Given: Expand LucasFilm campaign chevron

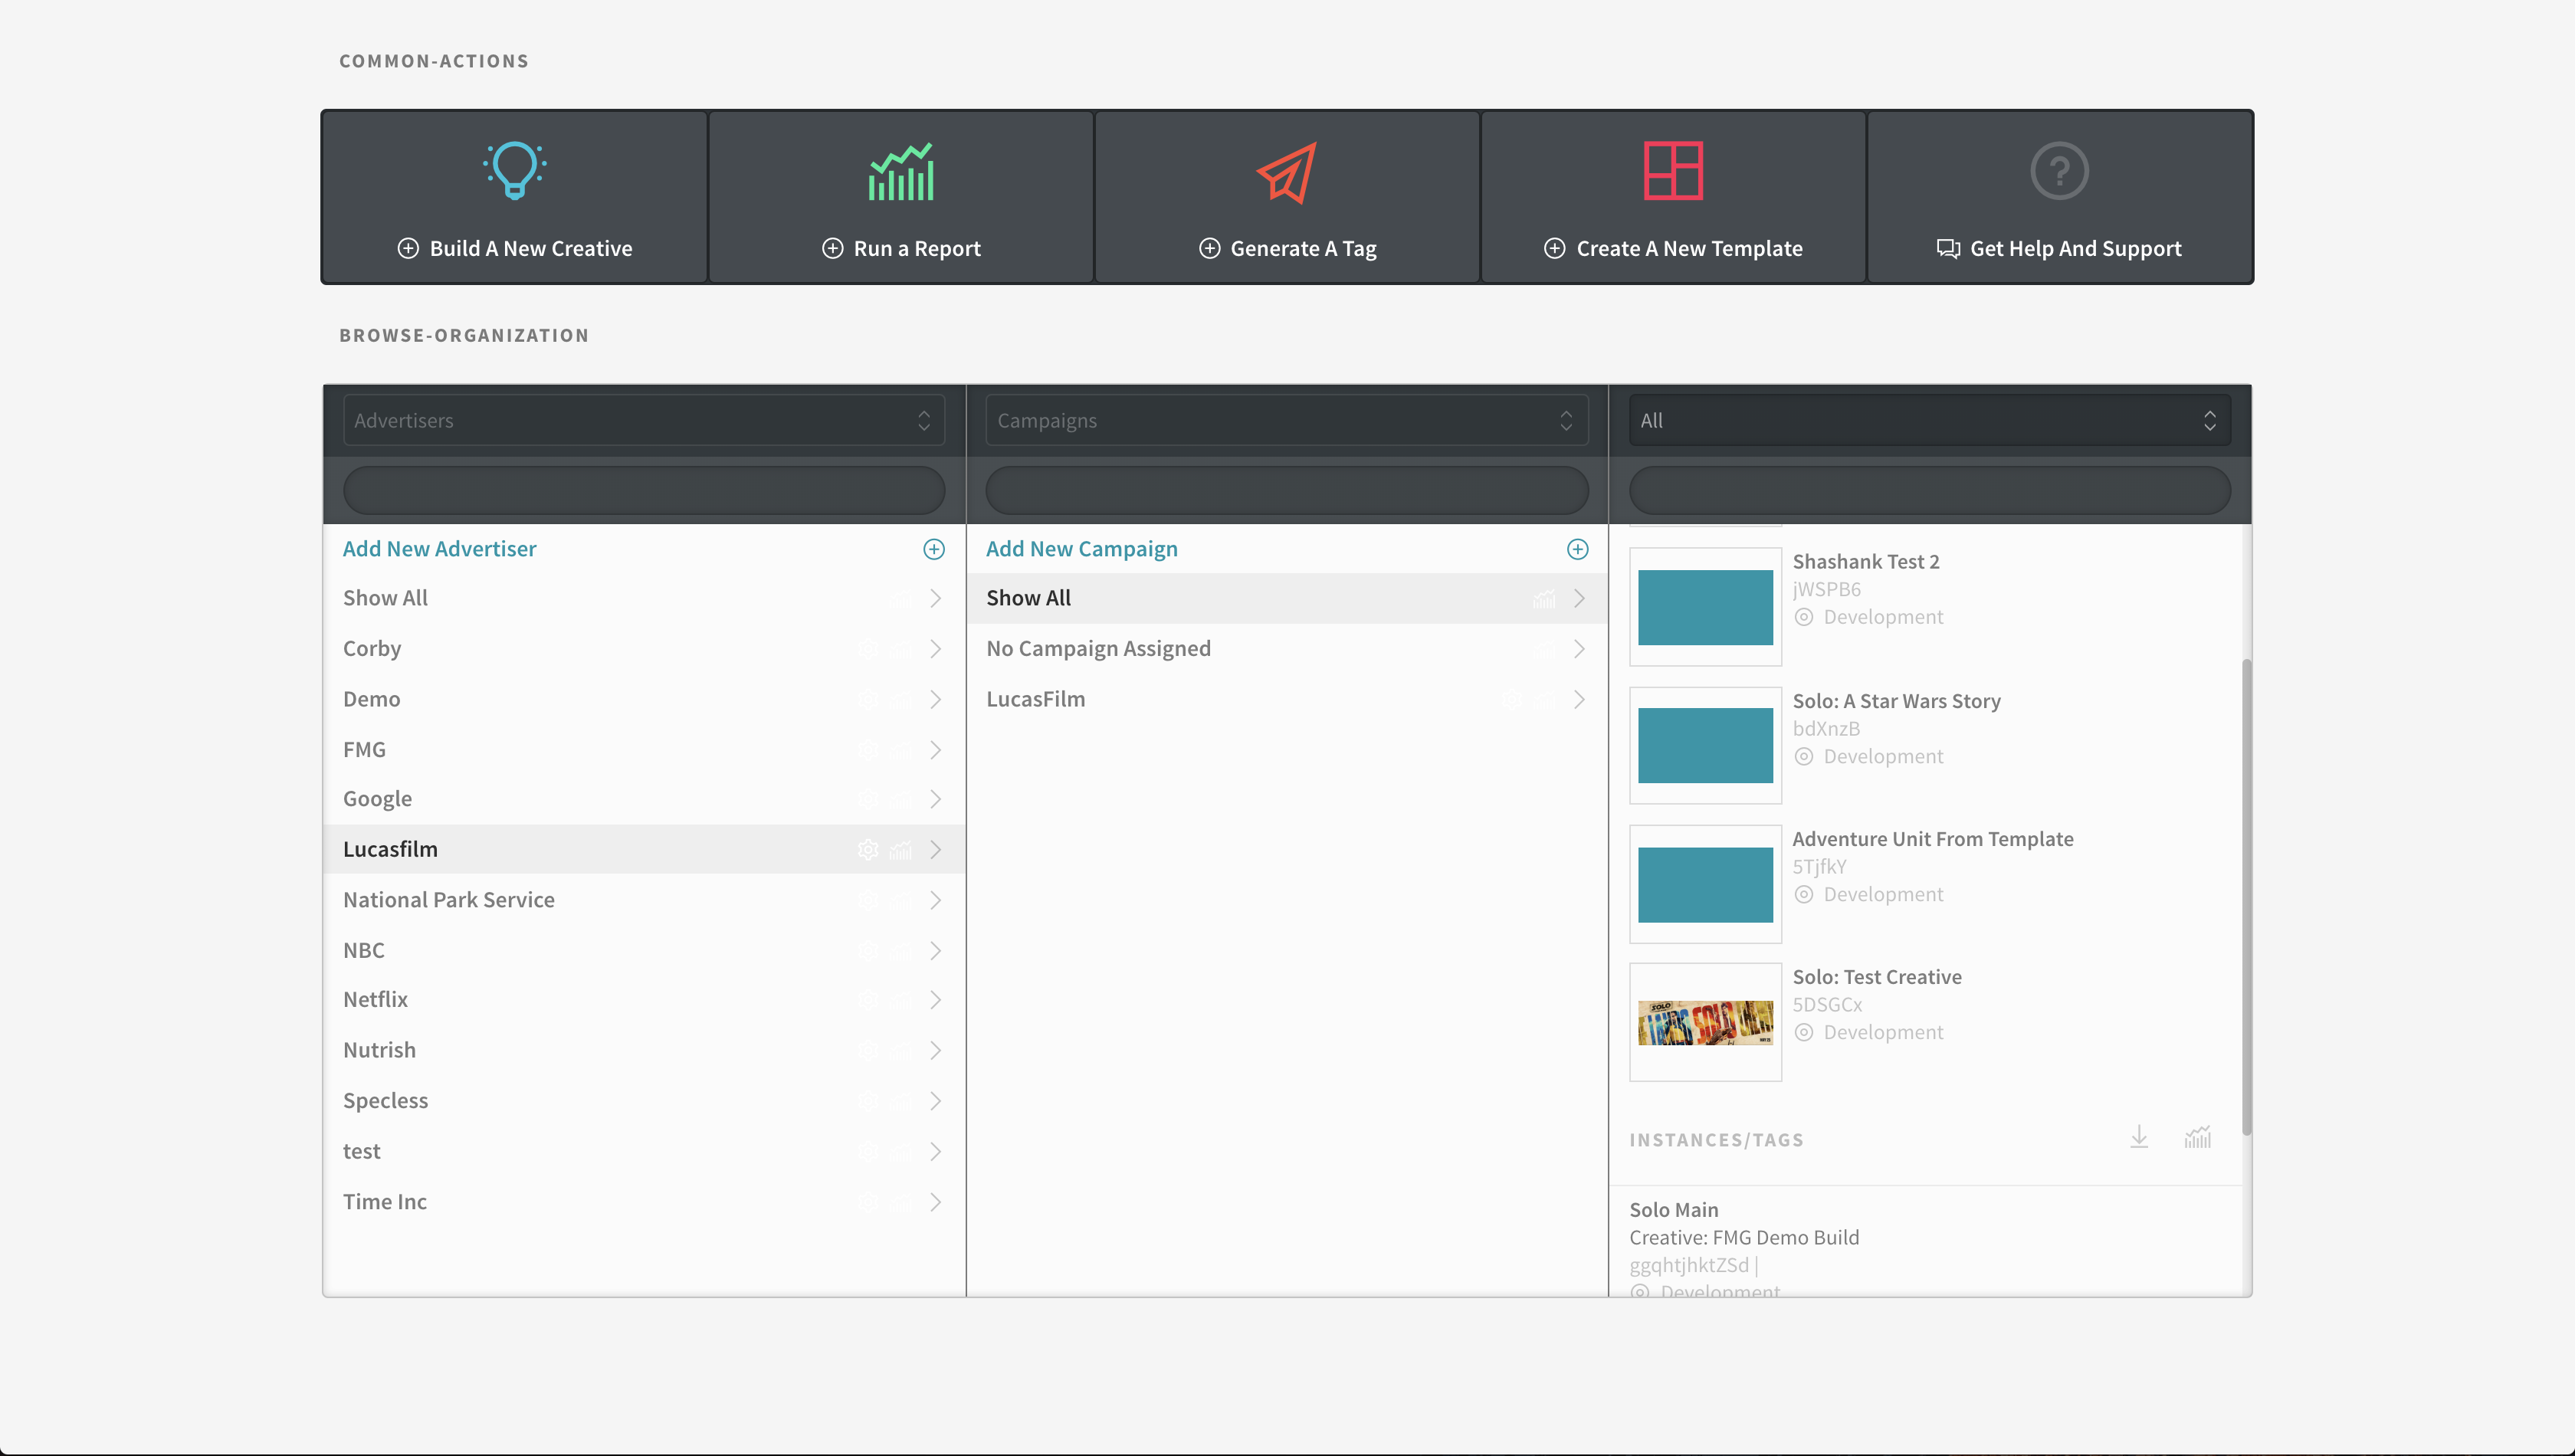Looking at the screenshot, I should [1579, 700].
